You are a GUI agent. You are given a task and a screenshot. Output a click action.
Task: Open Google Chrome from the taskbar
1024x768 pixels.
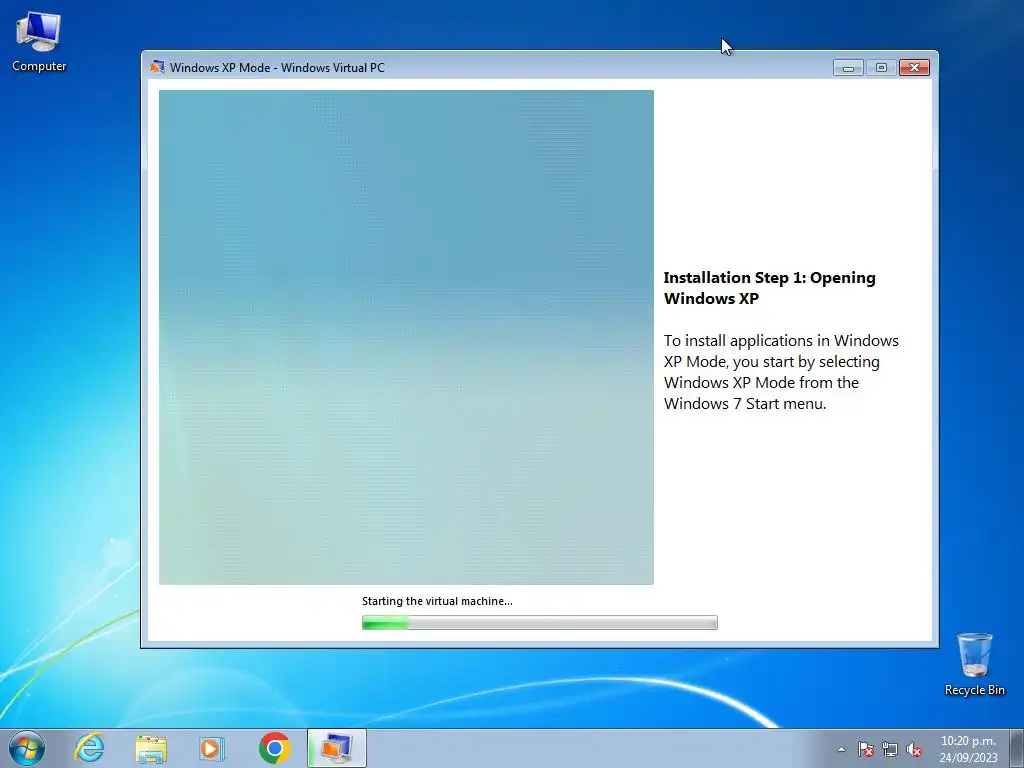pyautogui.click(x=274, y=748)
